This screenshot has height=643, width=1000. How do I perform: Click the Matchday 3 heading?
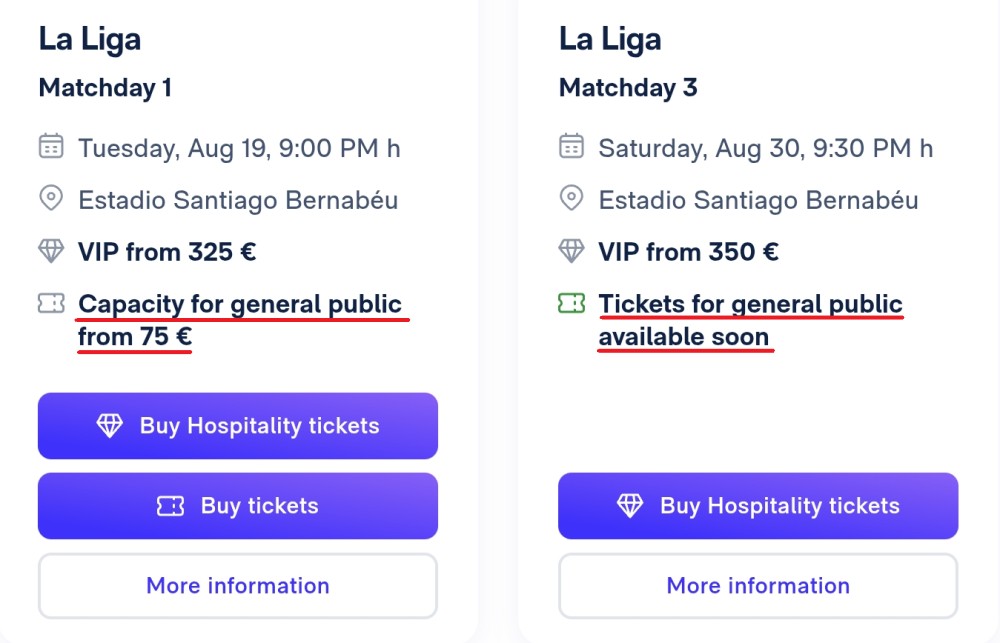pos(628,87)
